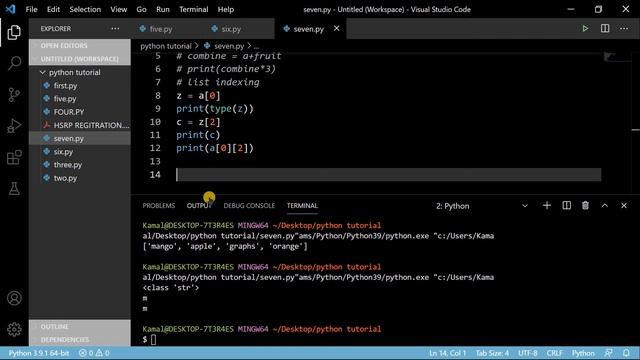Close the terminal panel
Viewport: 640px width, 360px height.
coord(624,206)
